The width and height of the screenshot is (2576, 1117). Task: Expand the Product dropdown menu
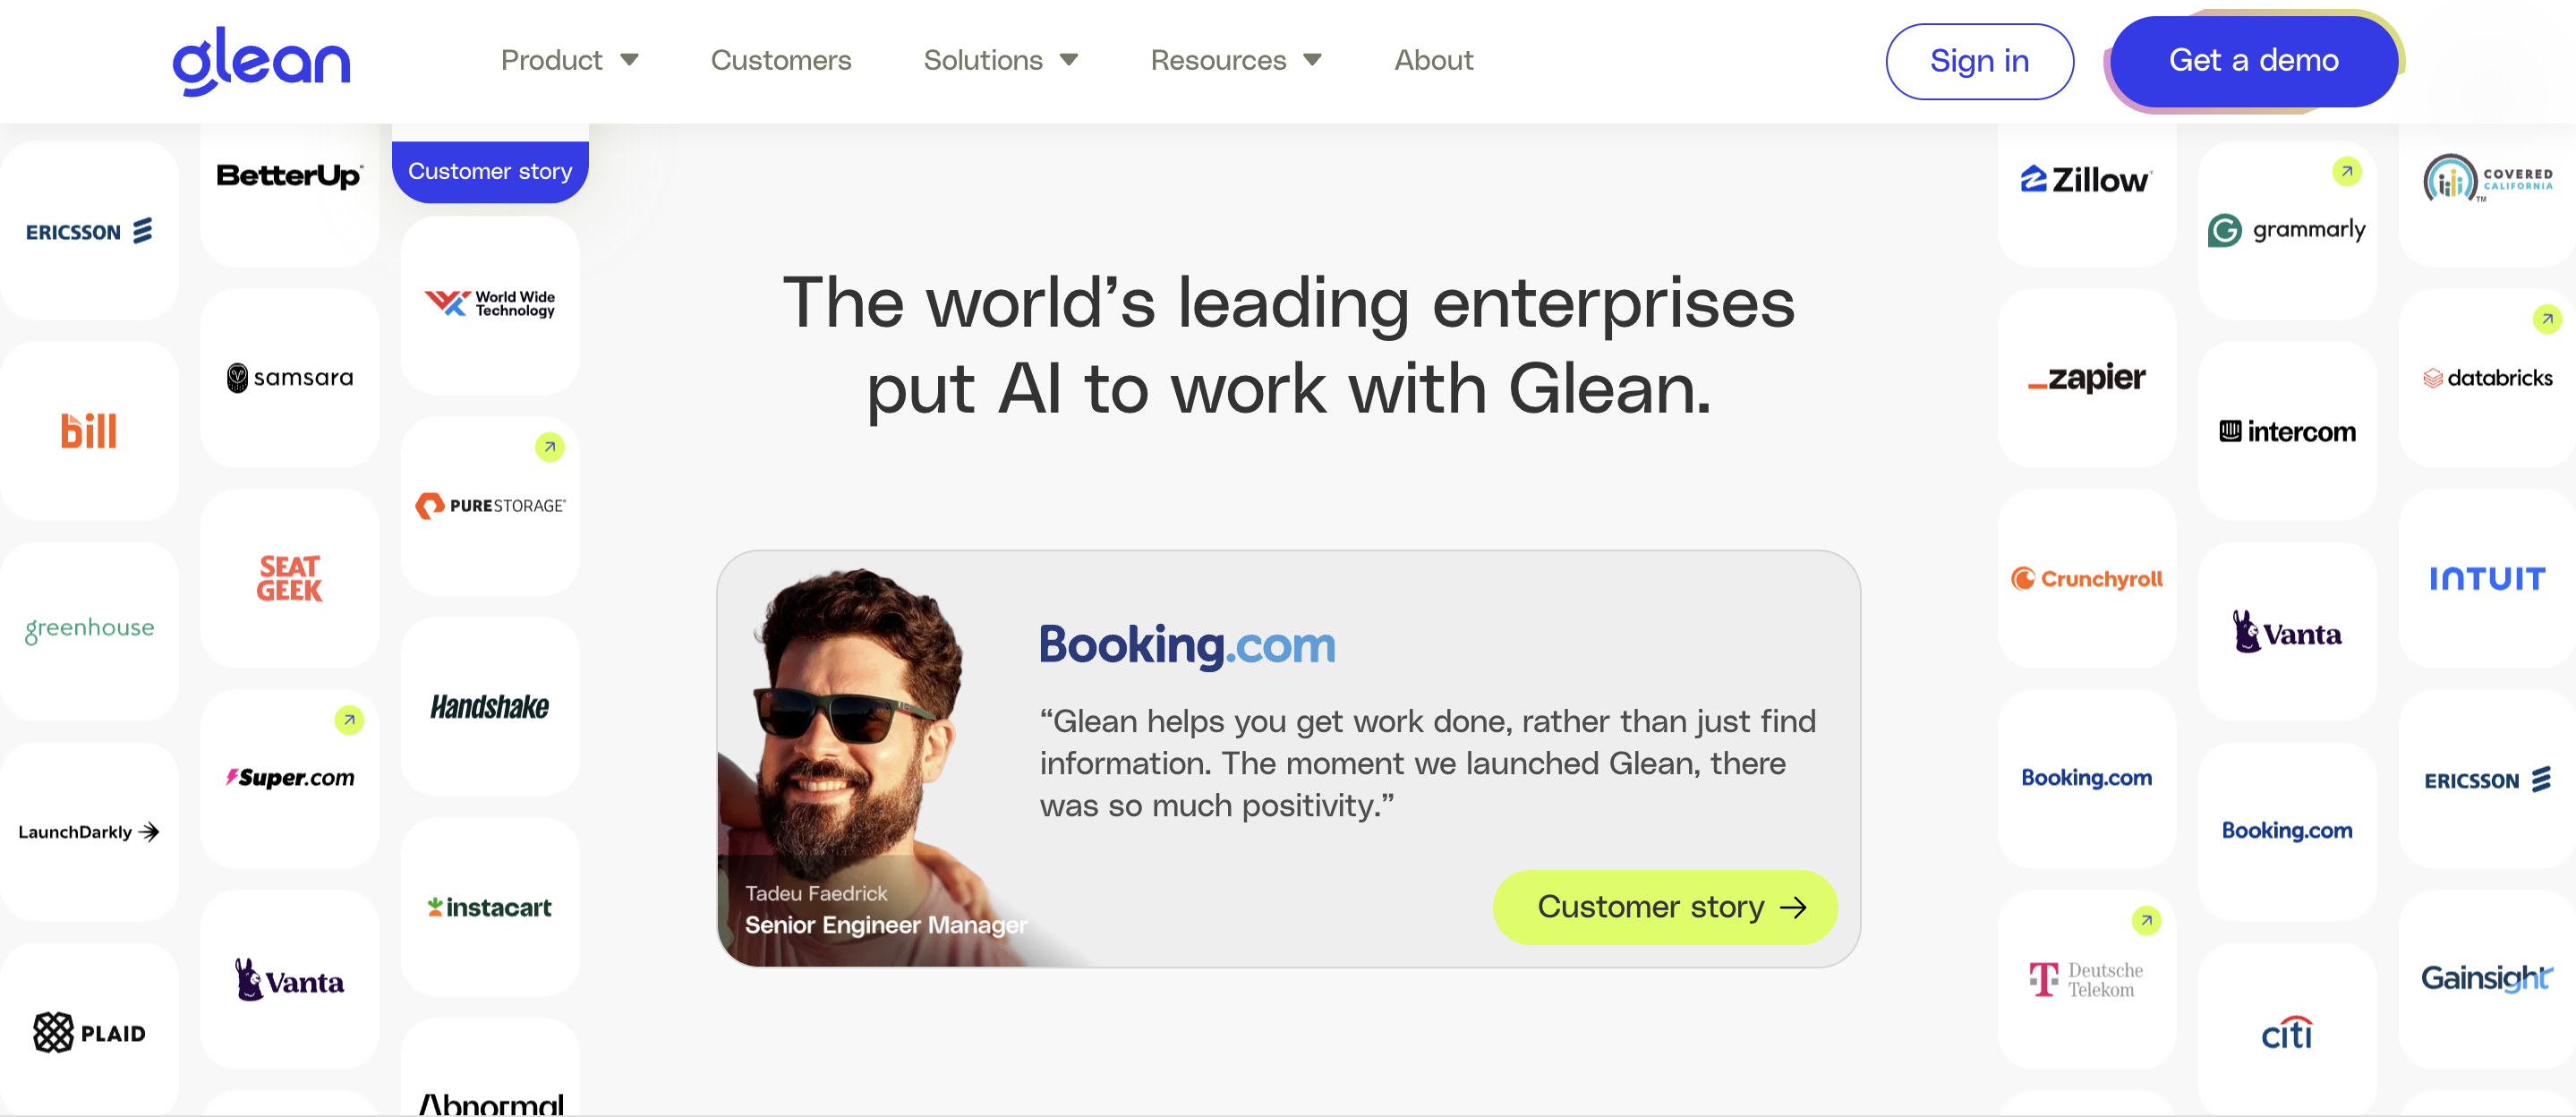[570, 60]
